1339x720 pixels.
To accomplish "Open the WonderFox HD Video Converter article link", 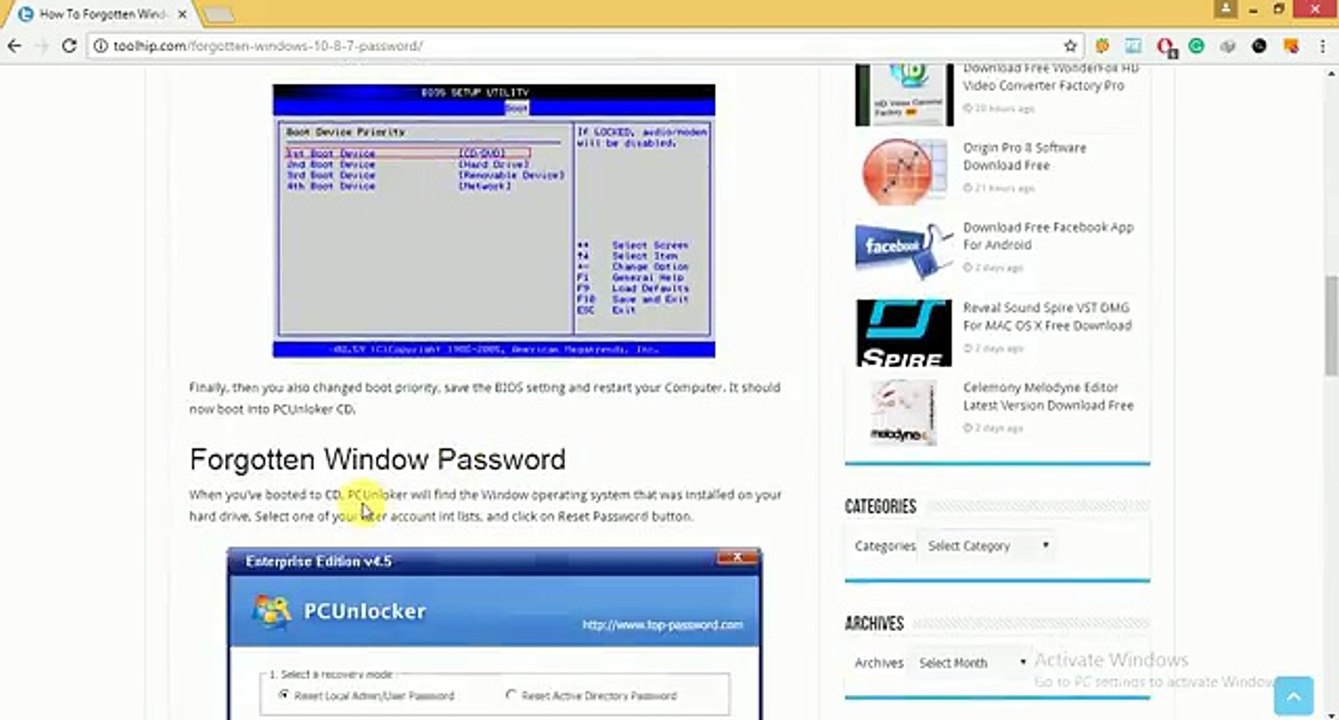I will point(1050,77).
